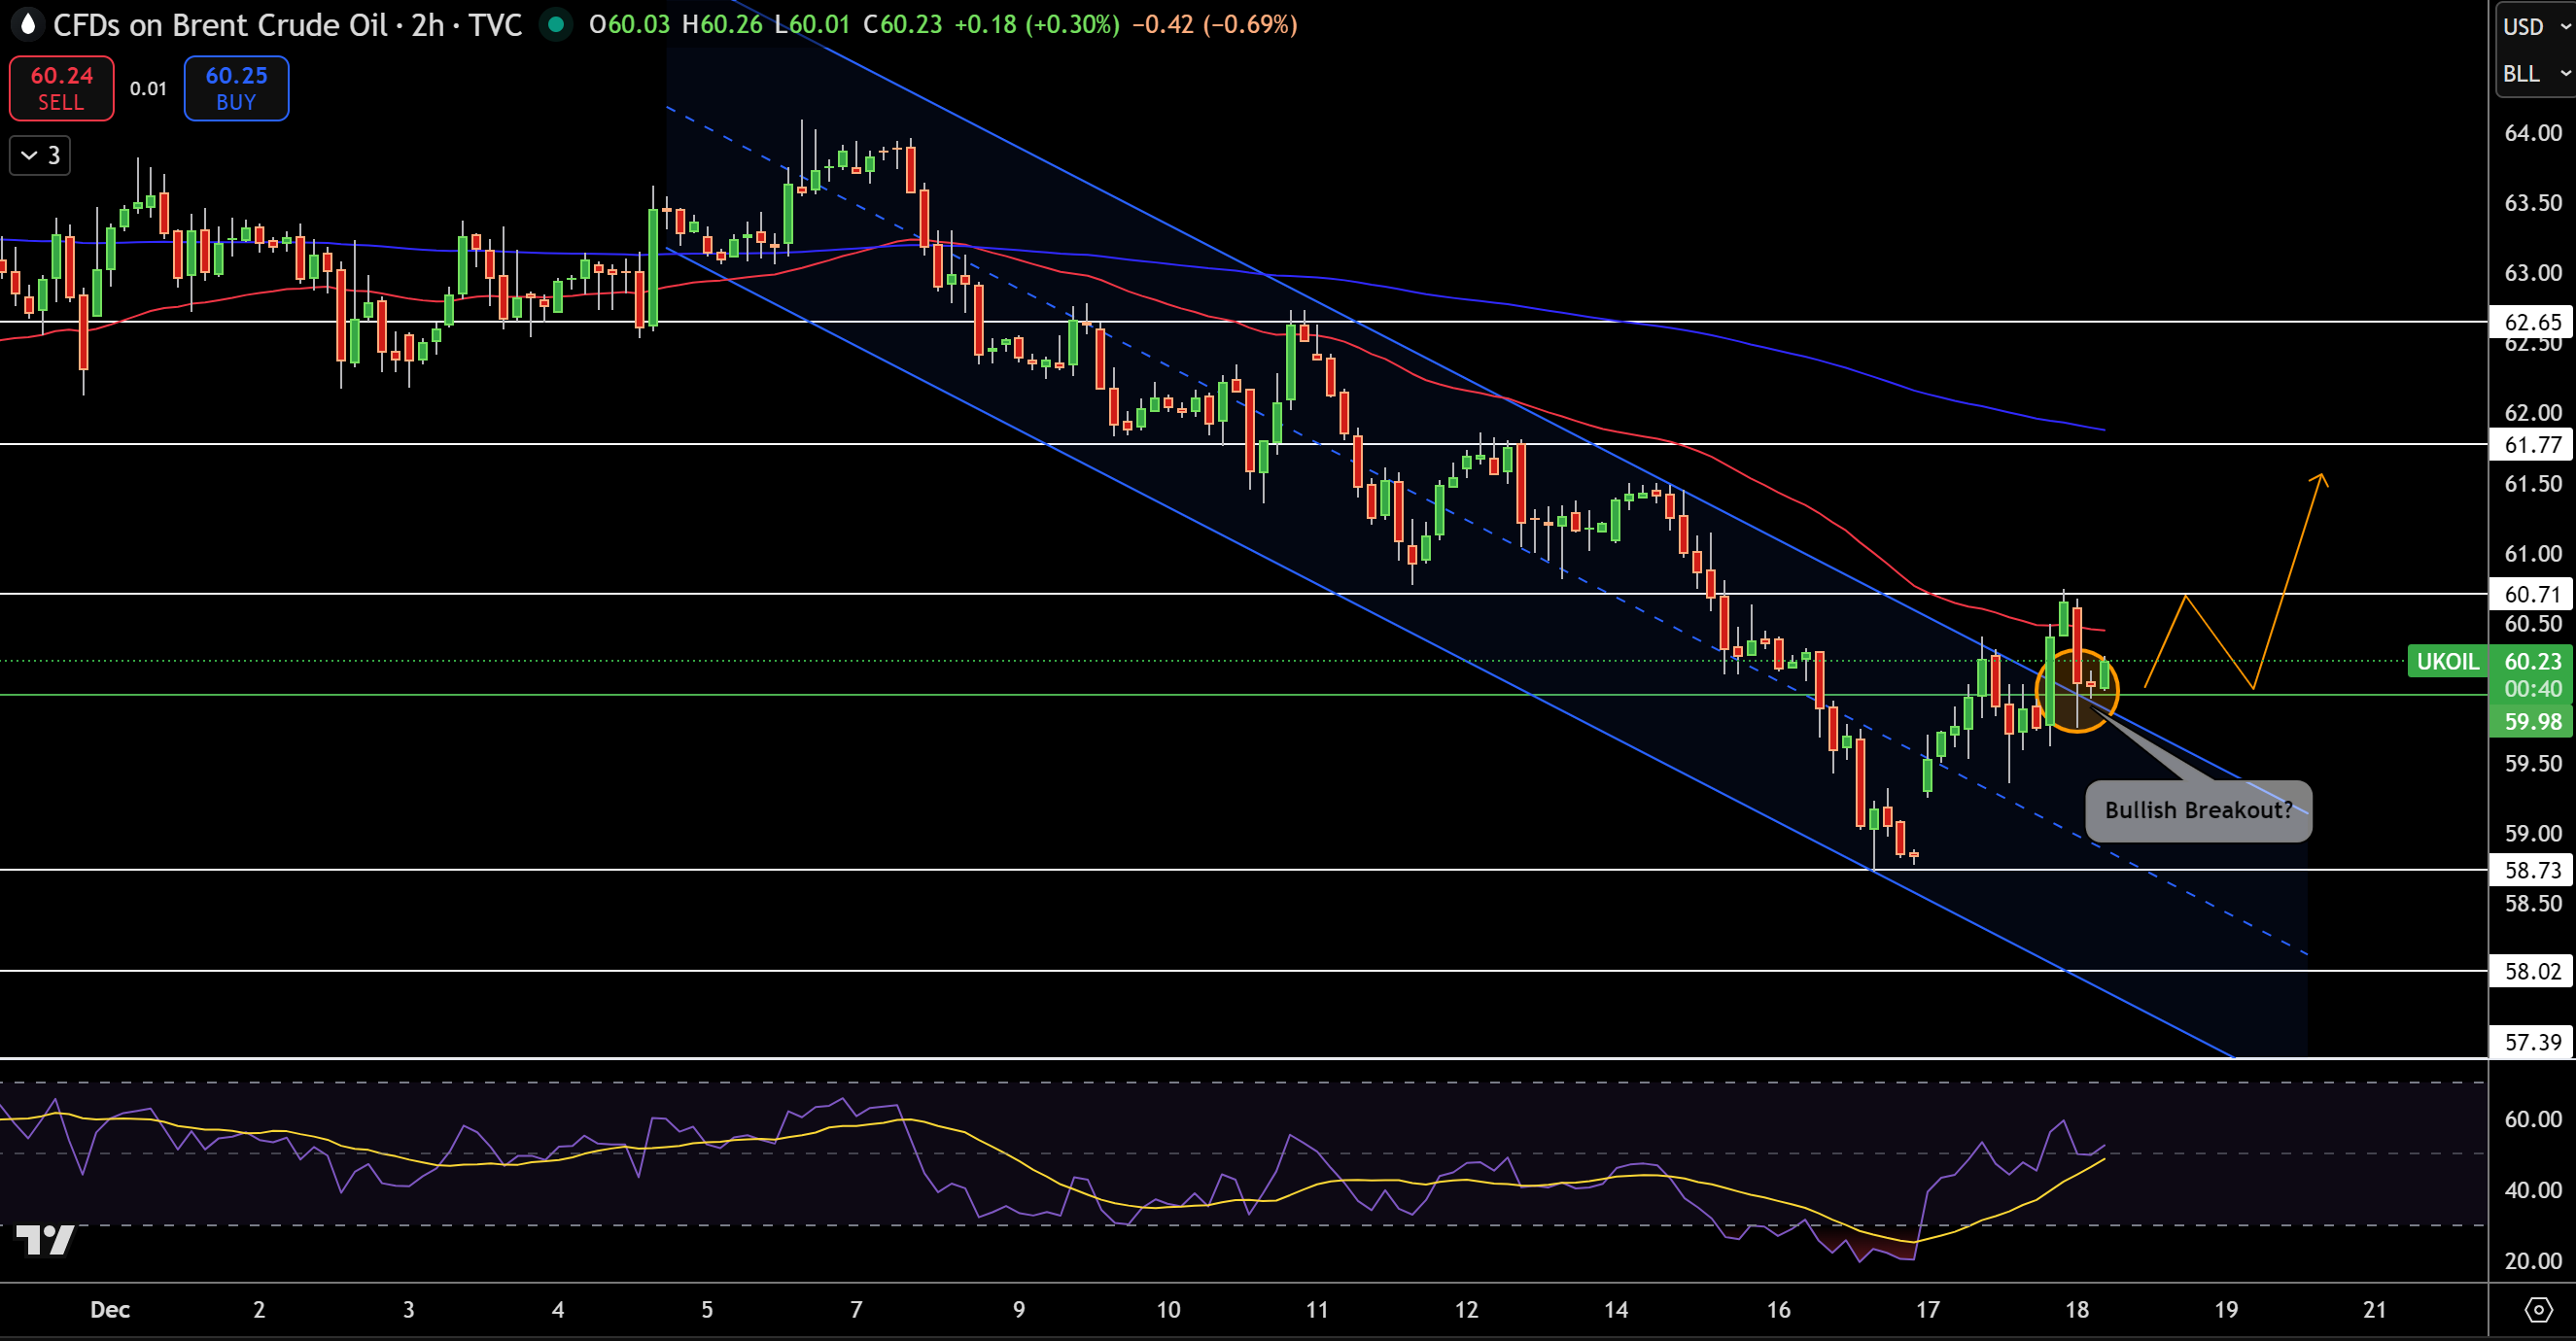Open chart settings gear icon

point(2537,1310)
